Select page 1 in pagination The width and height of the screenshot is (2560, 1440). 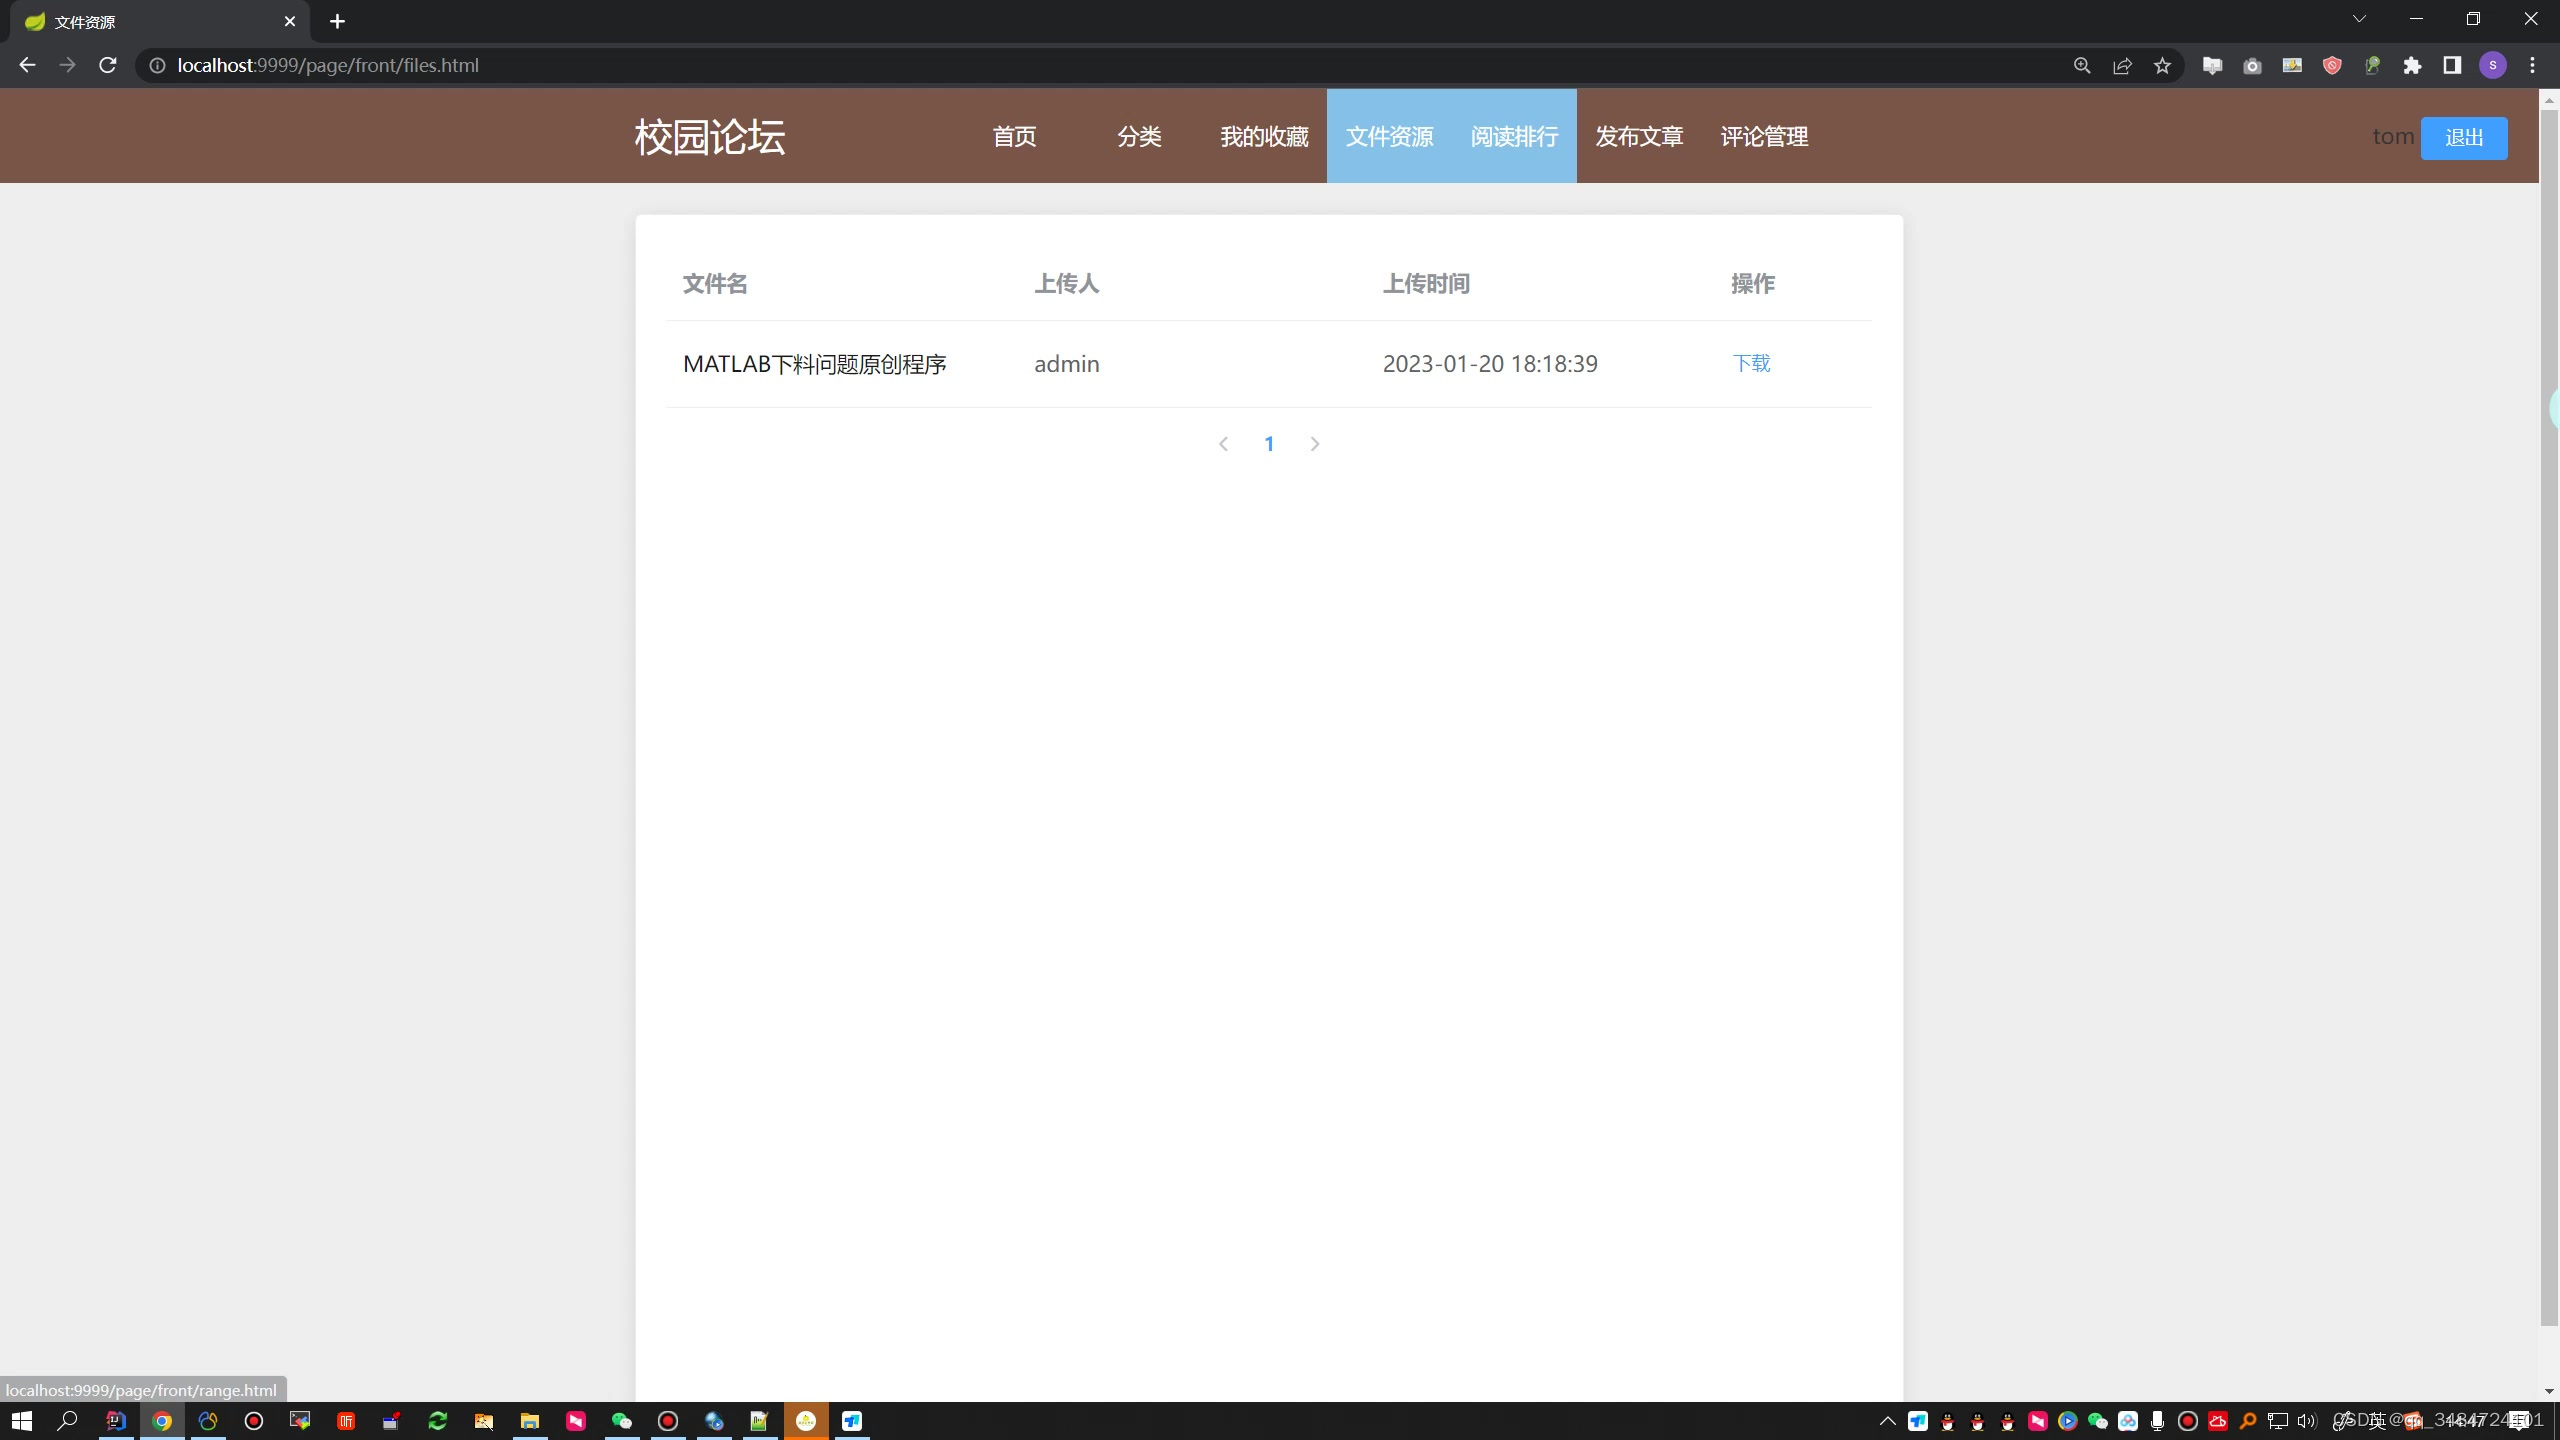(1269, 444)
